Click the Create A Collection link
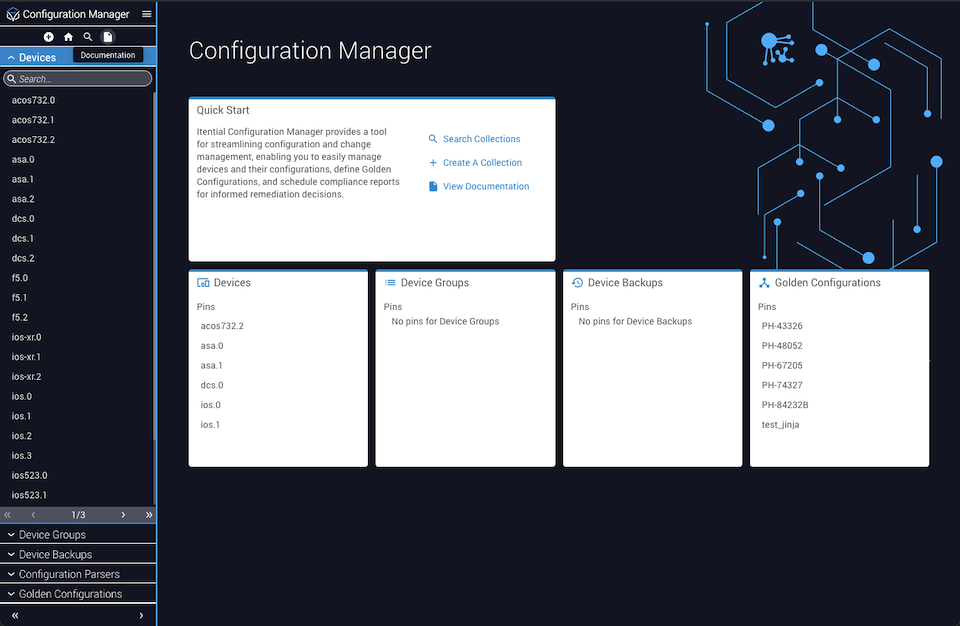This screenshot has width=960, height=626. tap(482, 163)
